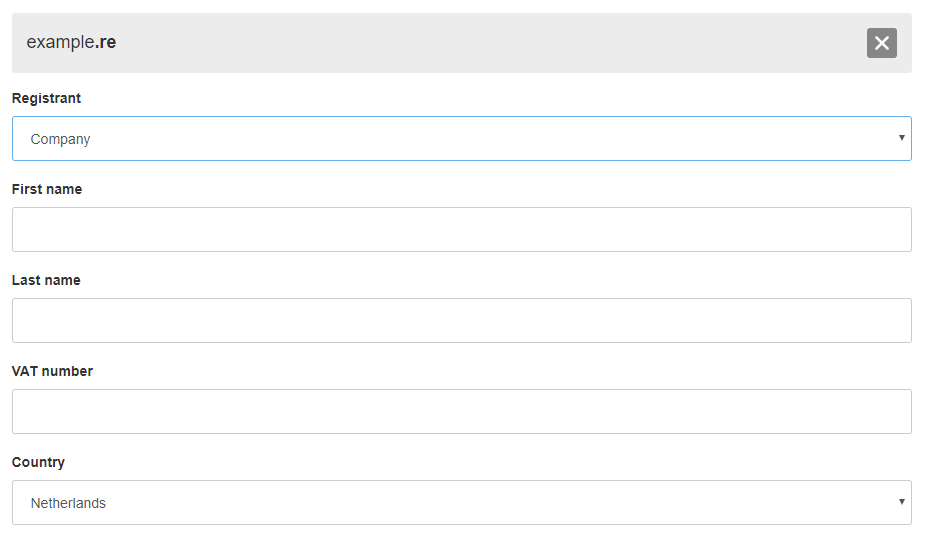The image size is (926, 543).
Task: Click the Country field label
Action: pyautogui.click(x=38, y=462)
